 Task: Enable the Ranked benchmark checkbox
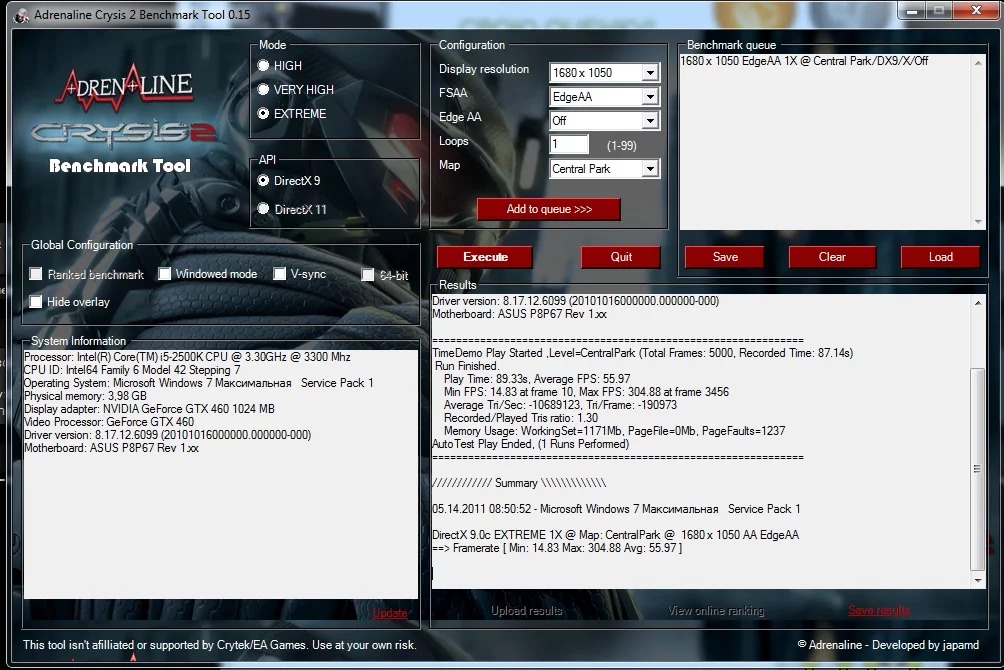coord(36,274)
